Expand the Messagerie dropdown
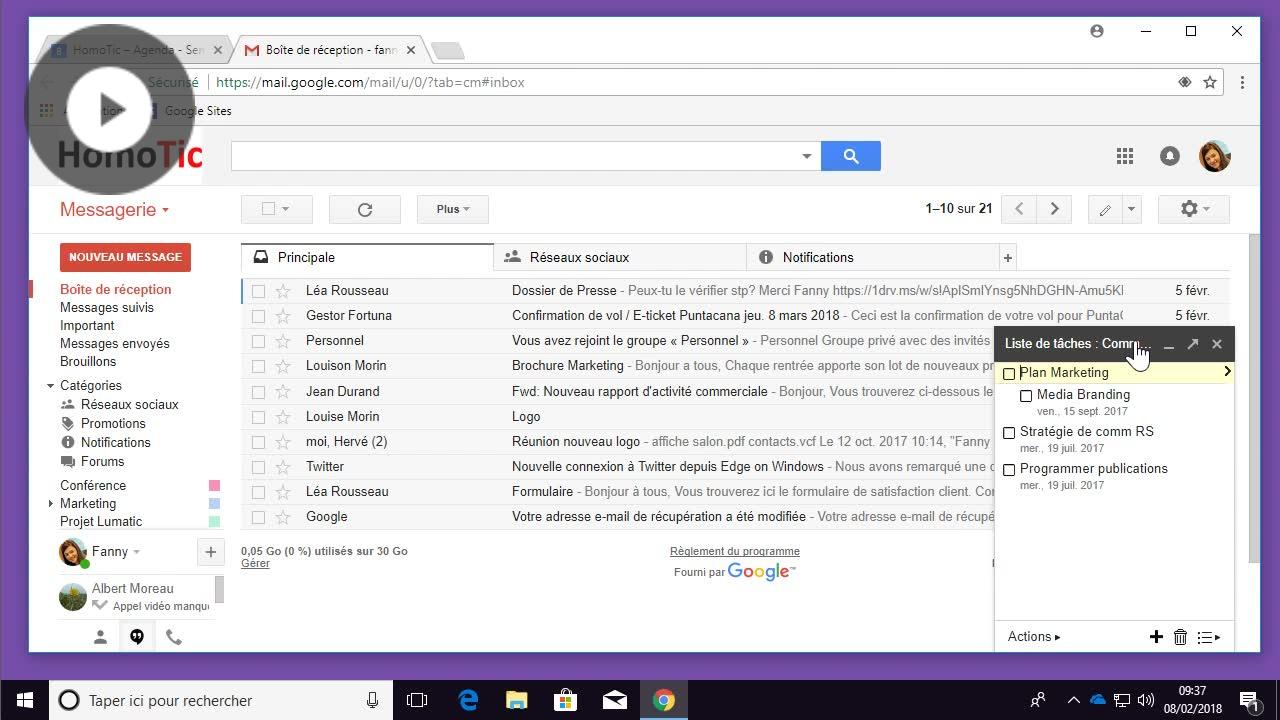 [x=114, y=210]
